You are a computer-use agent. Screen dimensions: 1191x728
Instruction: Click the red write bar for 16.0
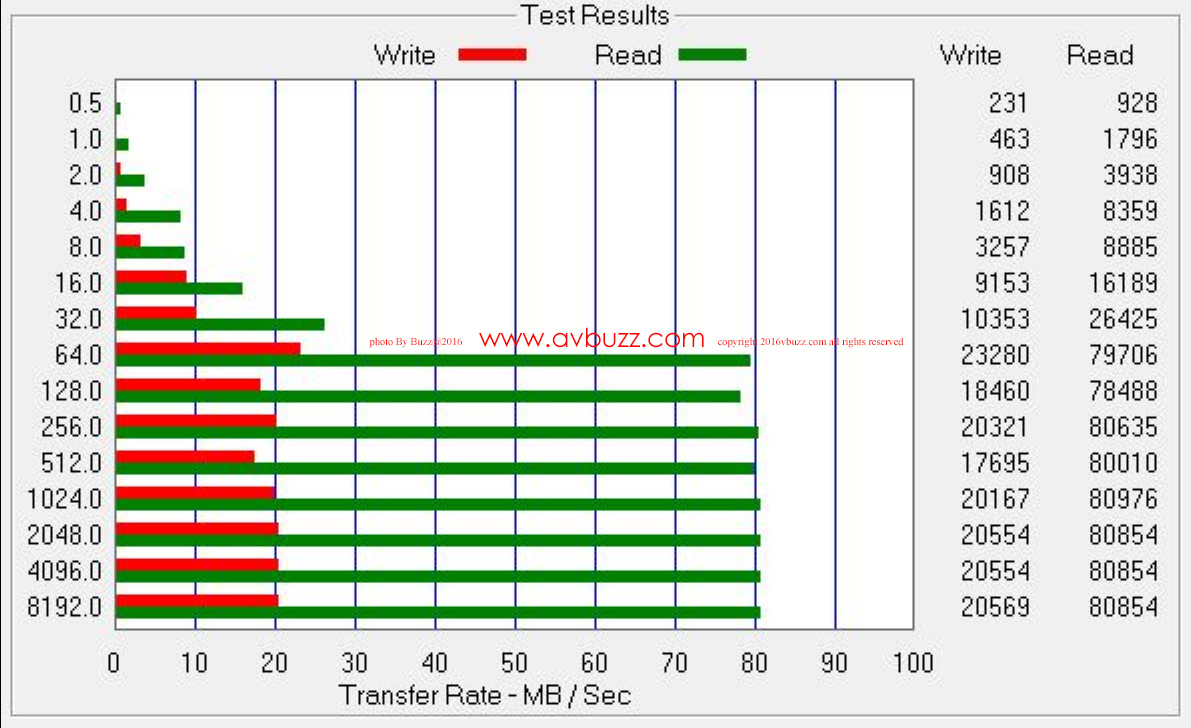click(x=151, y=276)
